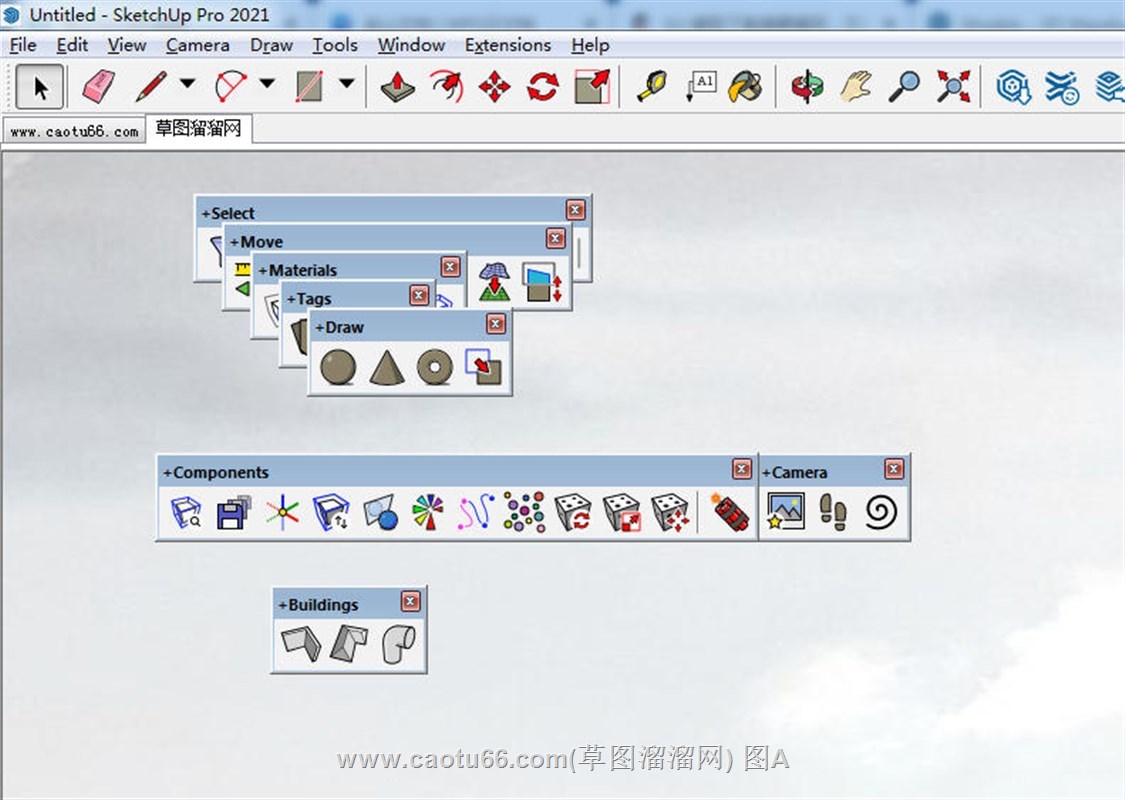Open the 3D Warehouse icon

pos(1014,87)
